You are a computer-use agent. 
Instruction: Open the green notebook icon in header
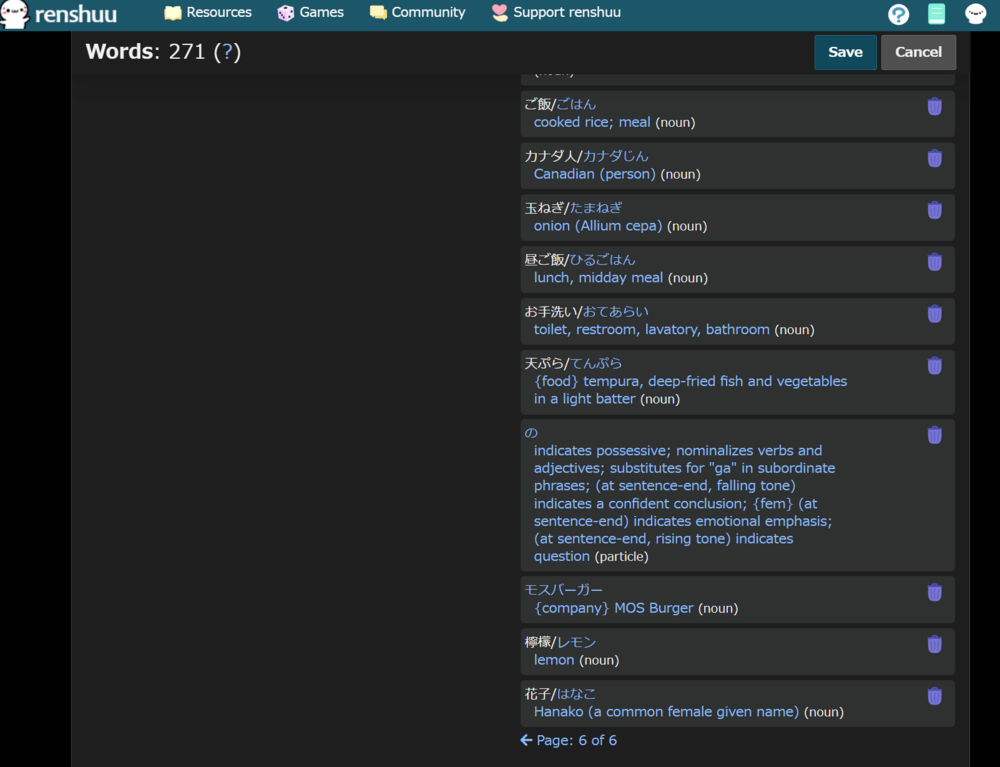[936, 14]
